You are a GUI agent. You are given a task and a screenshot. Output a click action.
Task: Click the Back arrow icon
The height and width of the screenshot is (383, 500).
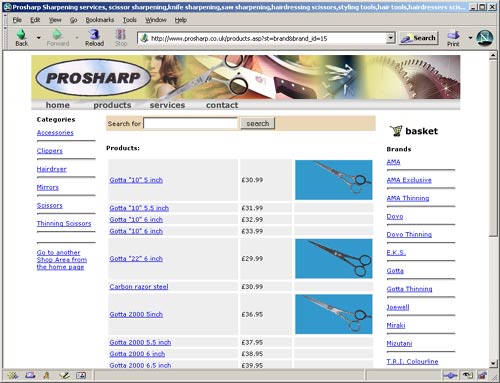coord(22,35)
